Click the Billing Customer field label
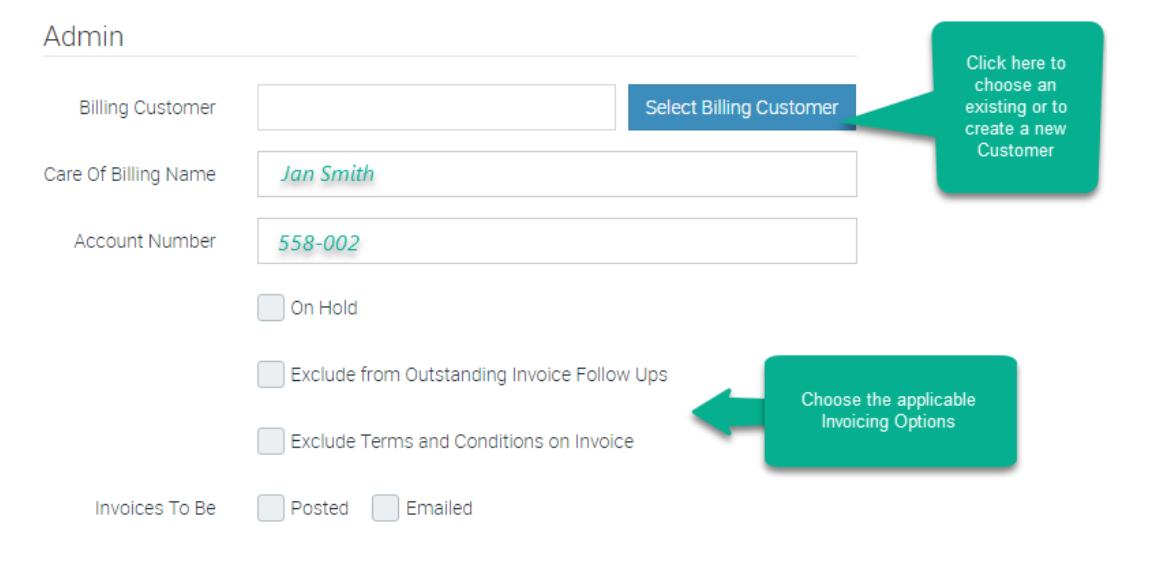 tap(147, 107)
